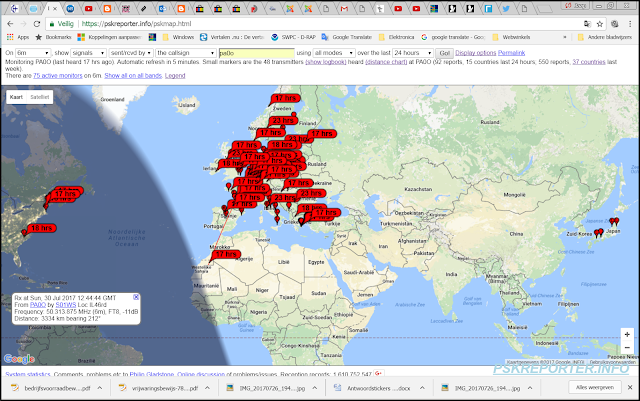Click the '18 hrs' marker in southeastern USA
Screen dimensions: 640x401
(41, 228)
